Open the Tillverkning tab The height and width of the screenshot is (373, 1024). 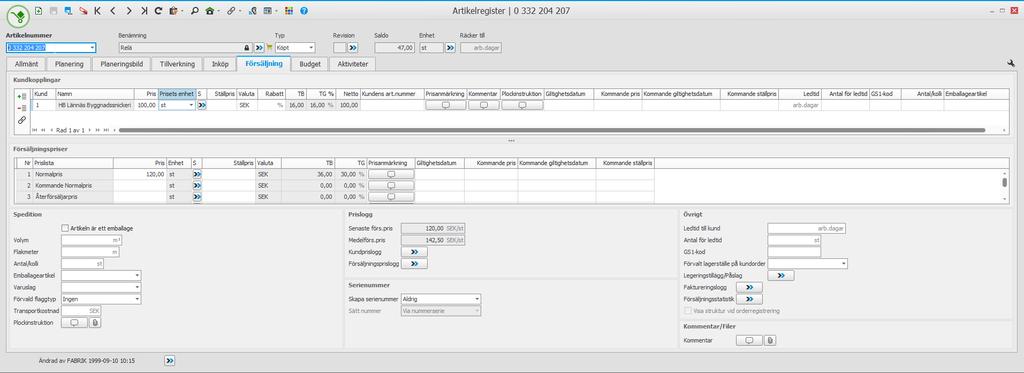pos(178,64)
